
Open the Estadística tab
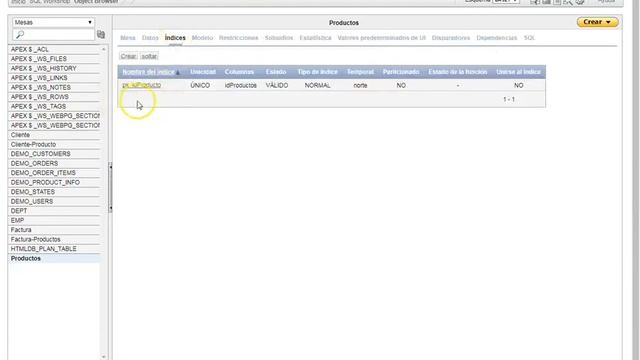[x=315, y=38]
